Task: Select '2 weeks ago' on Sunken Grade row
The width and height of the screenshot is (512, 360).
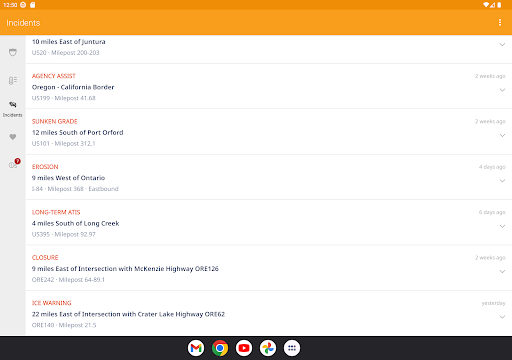Action: coord(490,121)
